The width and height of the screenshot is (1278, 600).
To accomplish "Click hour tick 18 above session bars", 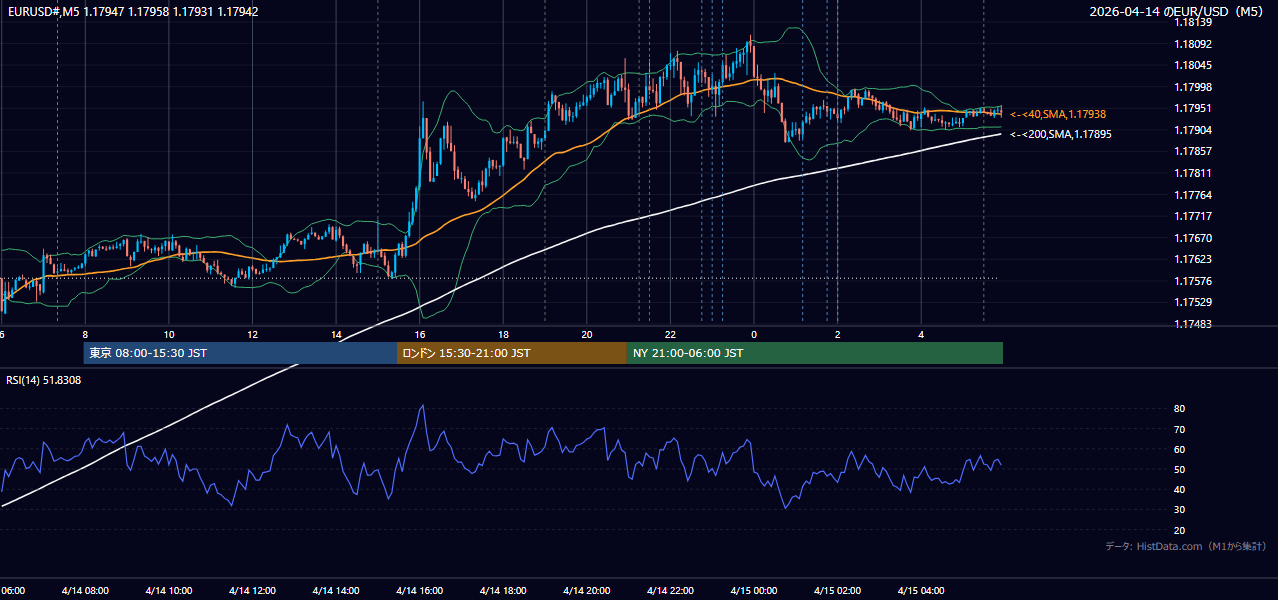I will click(x=503, y=334).
